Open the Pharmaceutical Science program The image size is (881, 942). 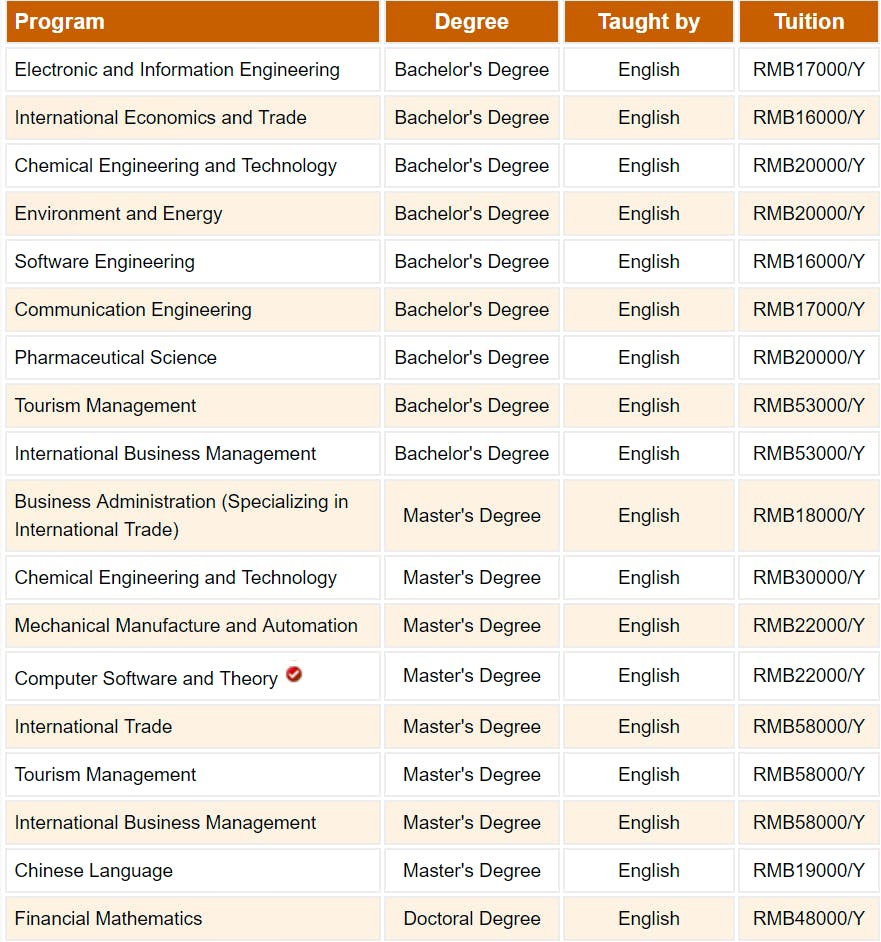[115, 358]
